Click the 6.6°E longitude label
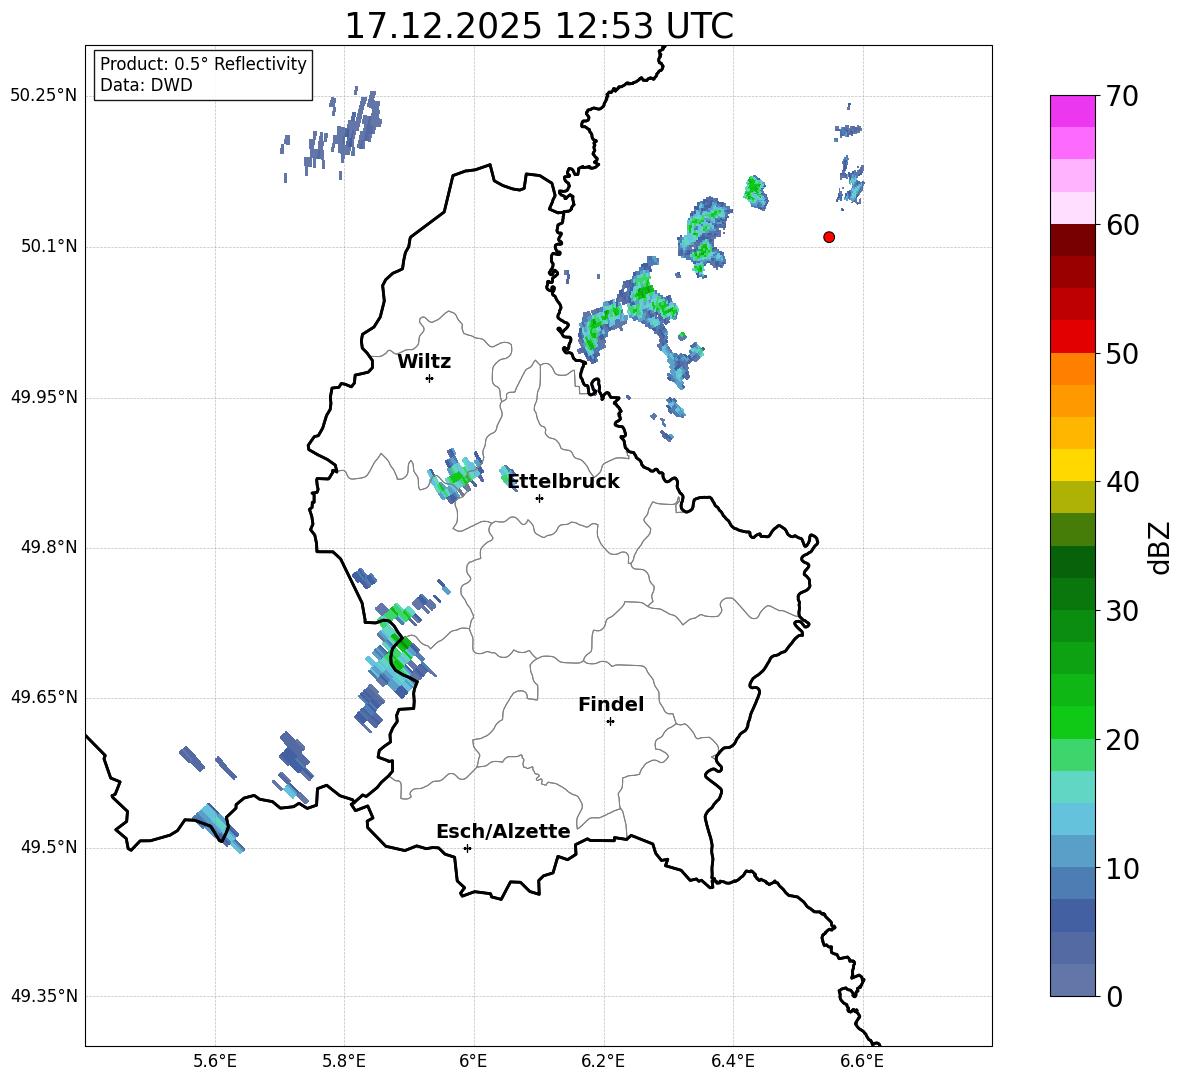Viewport: 1184px width, 1081px height. 862,1061
